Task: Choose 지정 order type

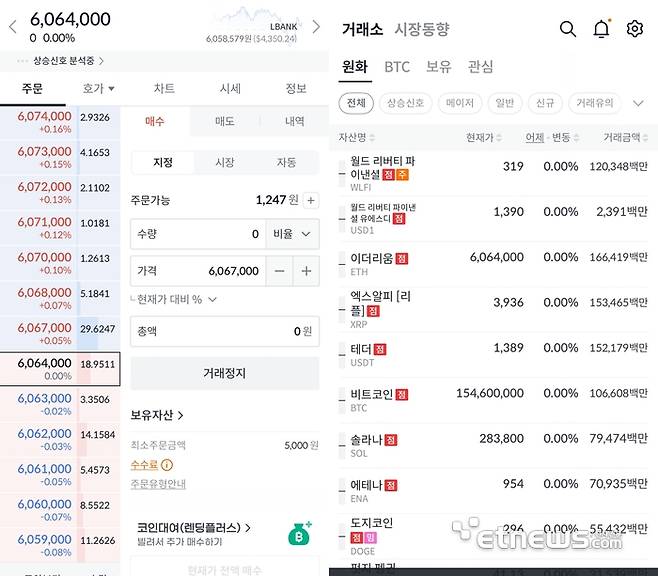Action: coord(163,162)
